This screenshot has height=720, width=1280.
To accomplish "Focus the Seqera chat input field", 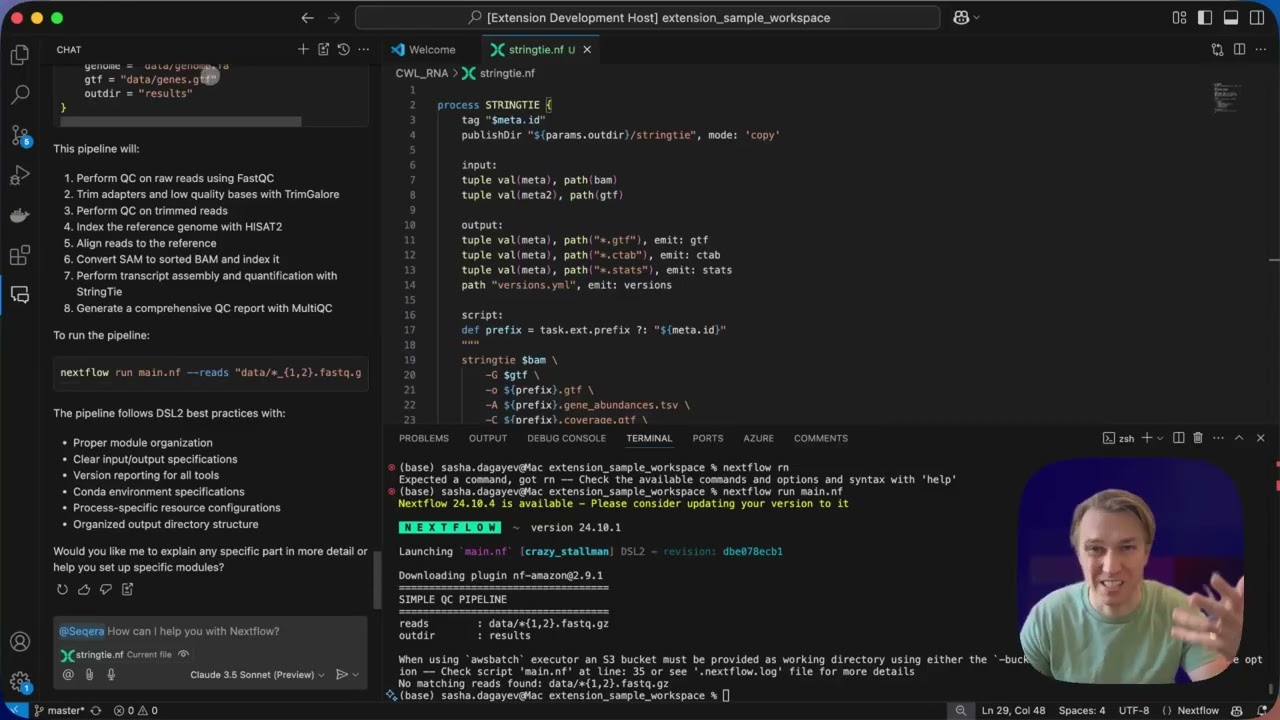I will coord(210,631).
